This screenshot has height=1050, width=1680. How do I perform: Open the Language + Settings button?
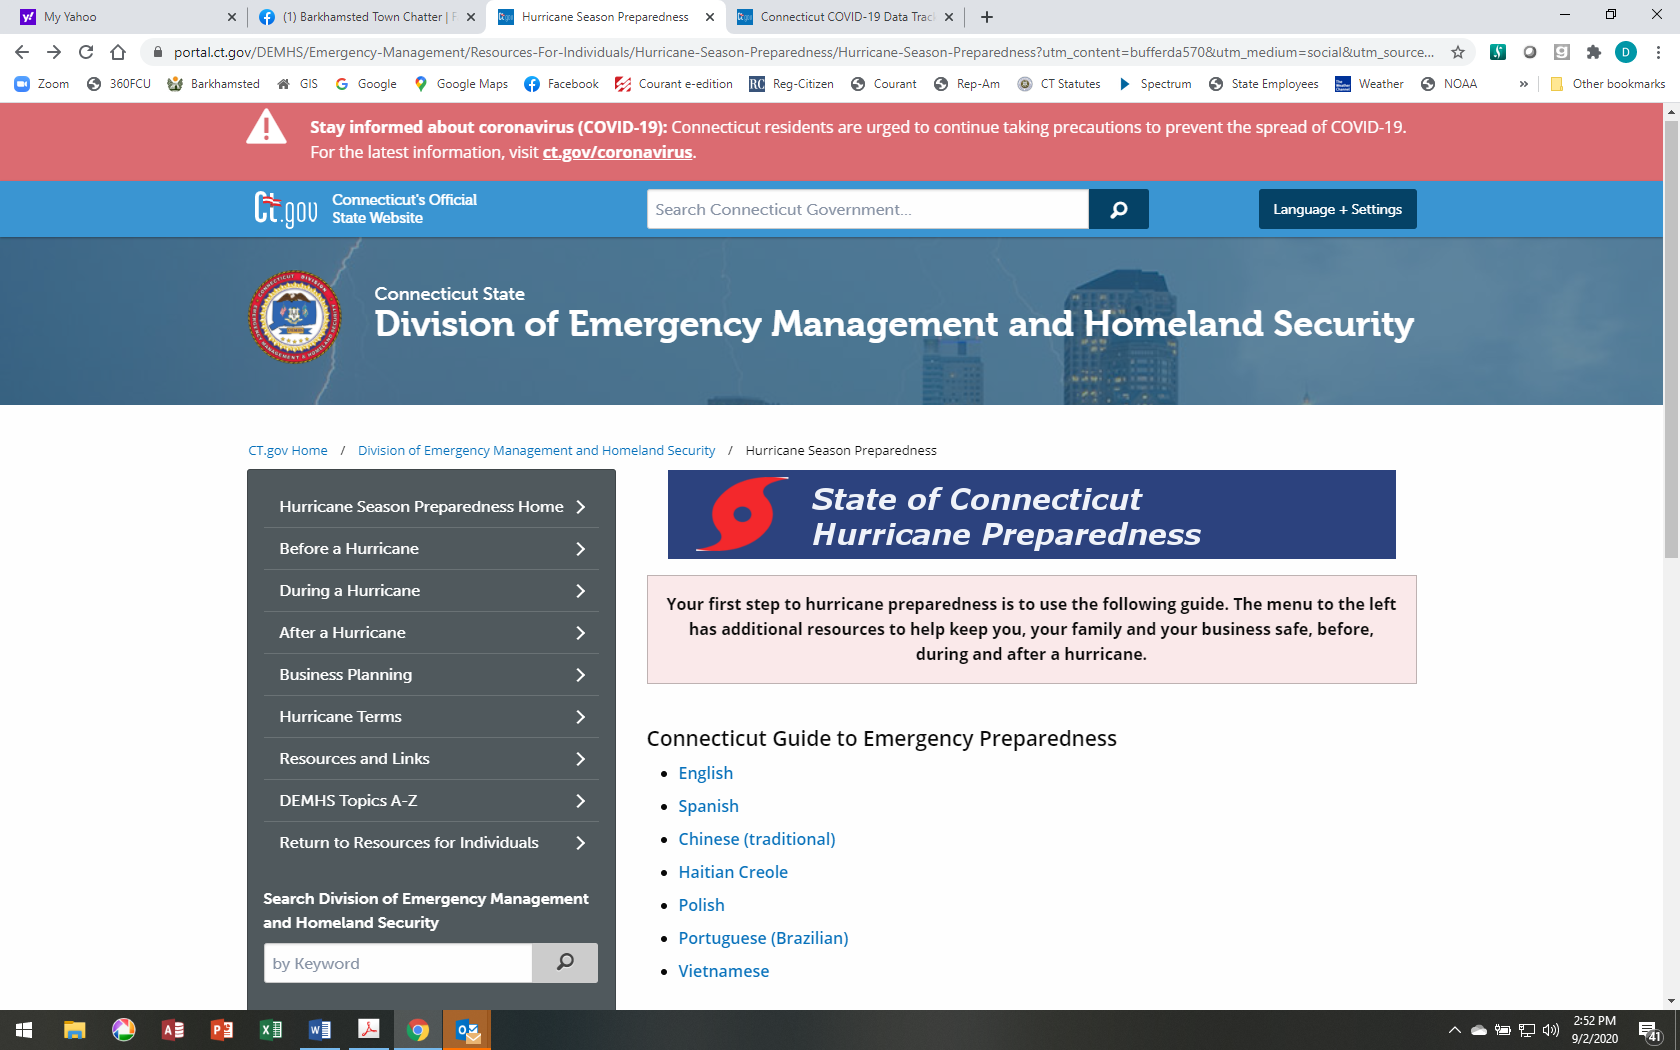click(x=1337, y=209)
